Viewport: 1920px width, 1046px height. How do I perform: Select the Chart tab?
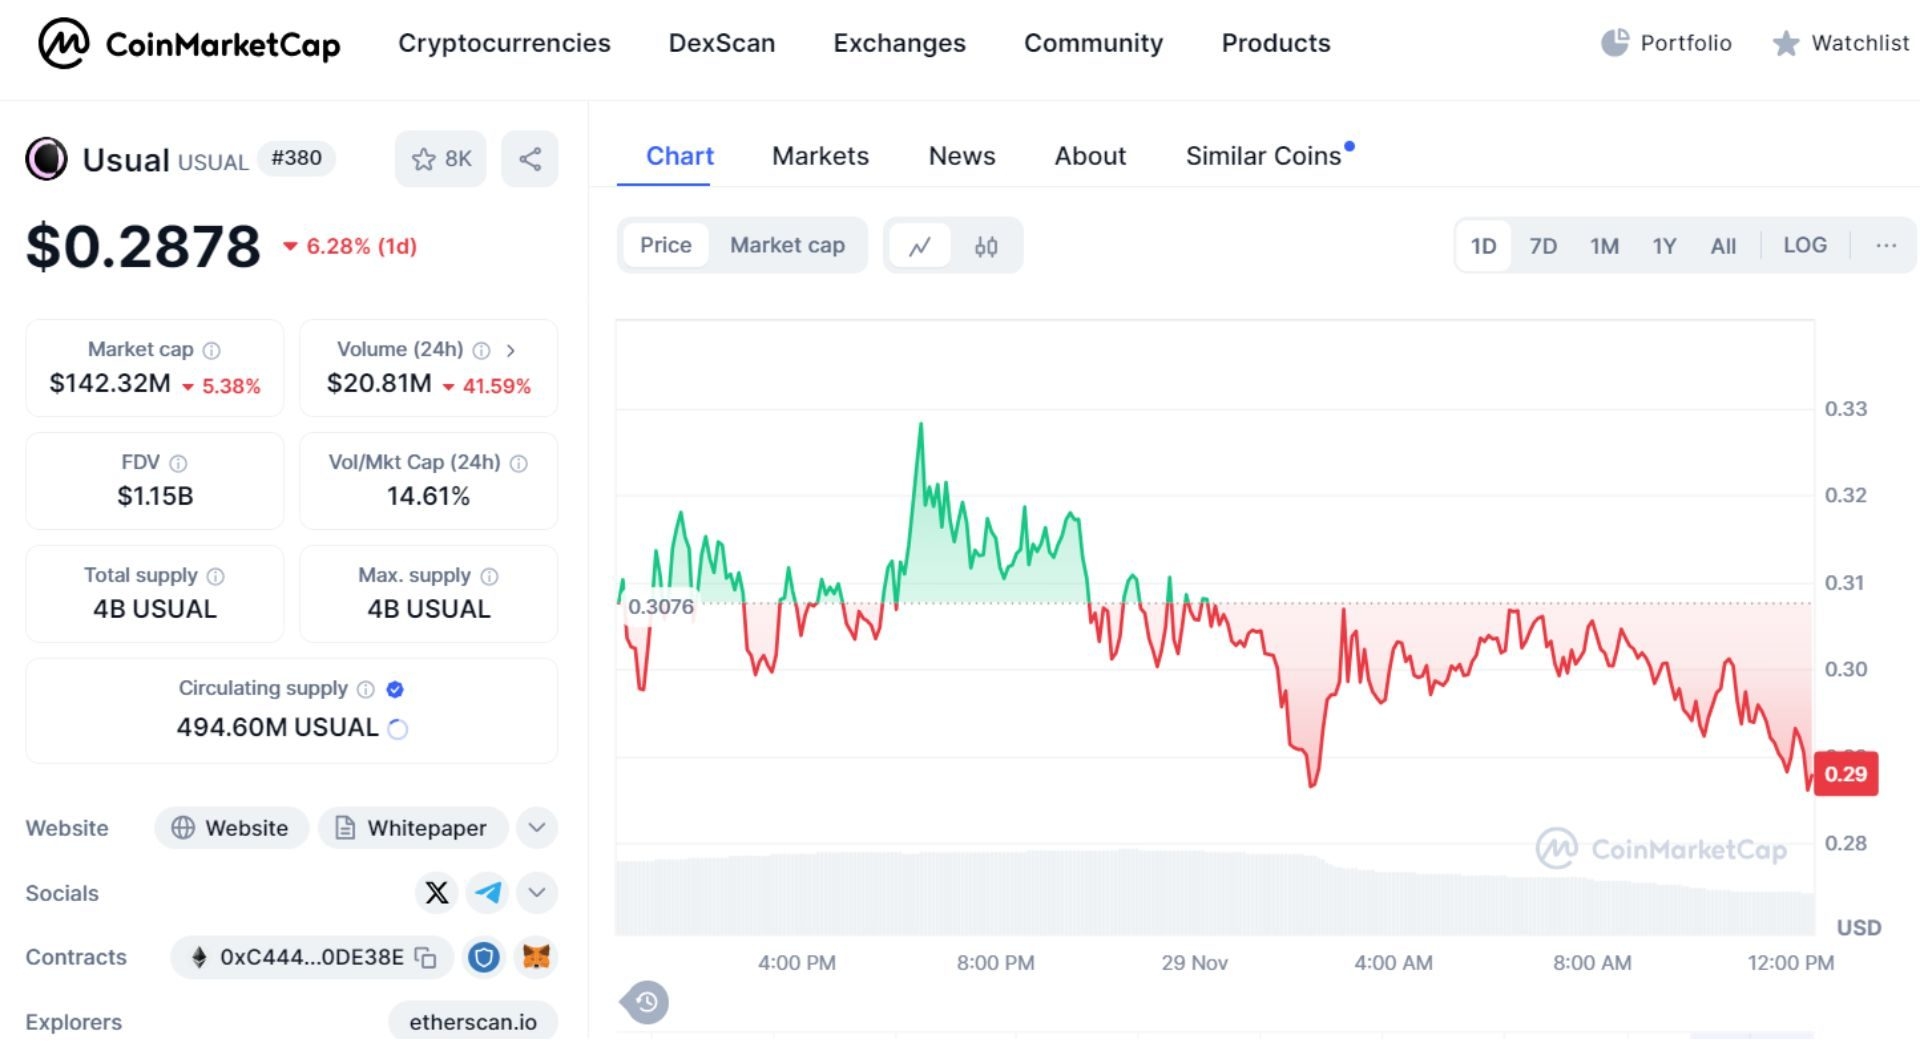click(x=680, y=156)
